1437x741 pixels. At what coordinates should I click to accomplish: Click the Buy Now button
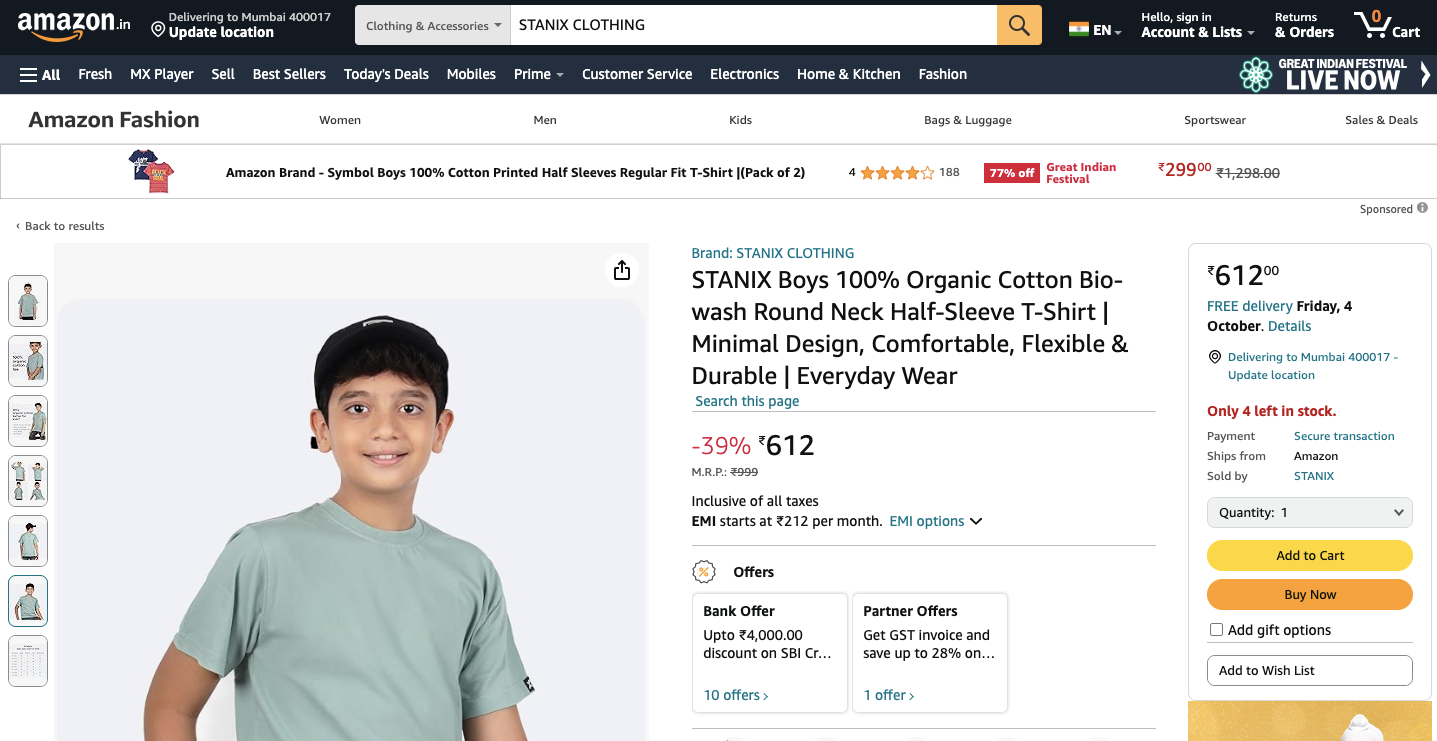pos(1309,594)
